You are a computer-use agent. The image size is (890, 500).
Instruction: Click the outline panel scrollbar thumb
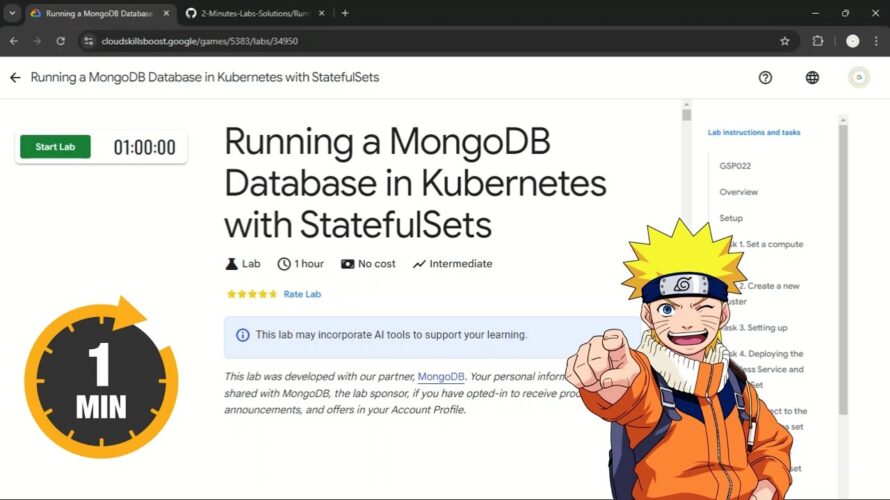[x=843, y=270]
